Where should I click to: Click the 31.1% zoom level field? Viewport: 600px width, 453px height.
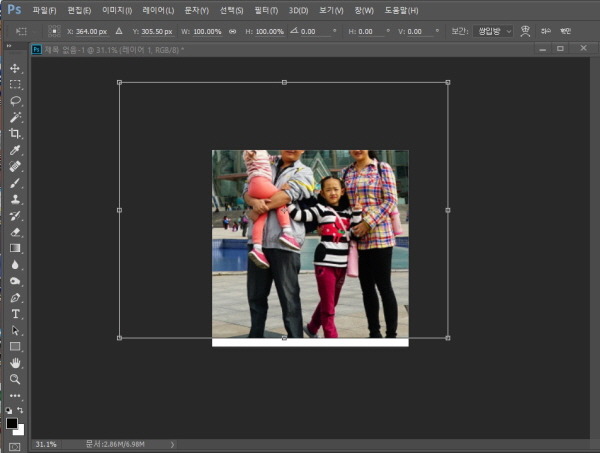[x=46, y=444]
